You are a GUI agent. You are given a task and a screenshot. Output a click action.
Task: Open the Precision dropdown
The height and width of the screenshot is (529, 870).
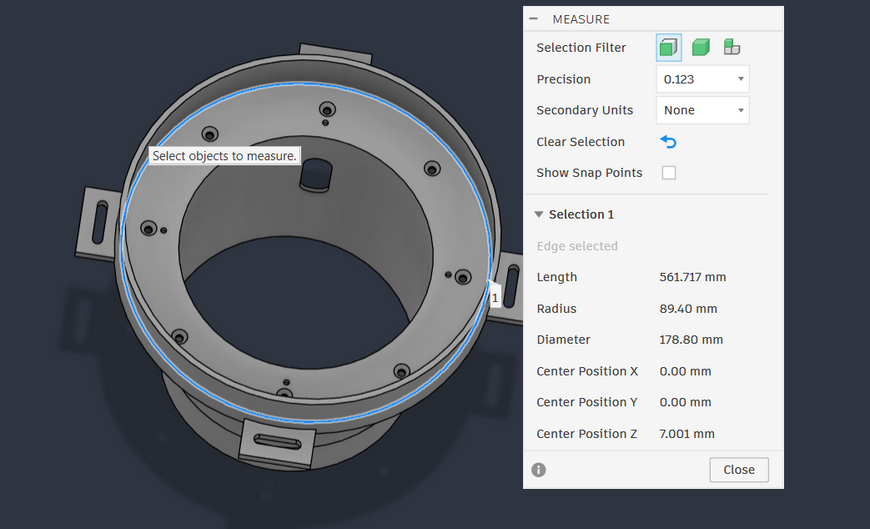click(702, 79)
